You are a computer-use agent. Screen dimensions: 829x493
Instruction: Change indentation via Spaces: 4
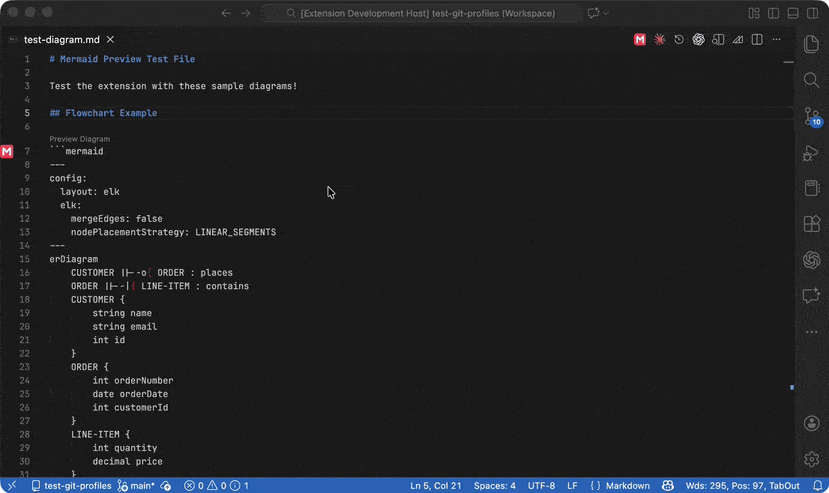494,486
